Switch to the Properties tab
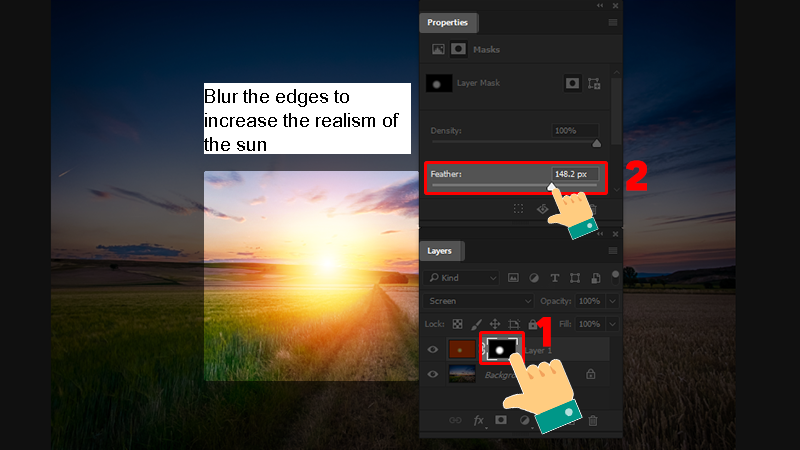 447,22
